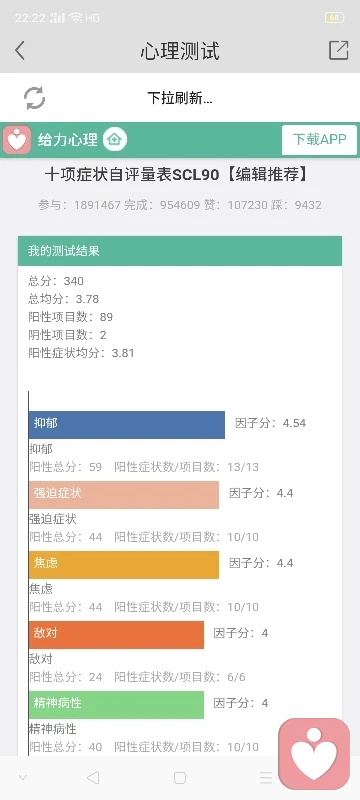
Task: Tap the battery indicator in status bar
Action: coord(335,18)
